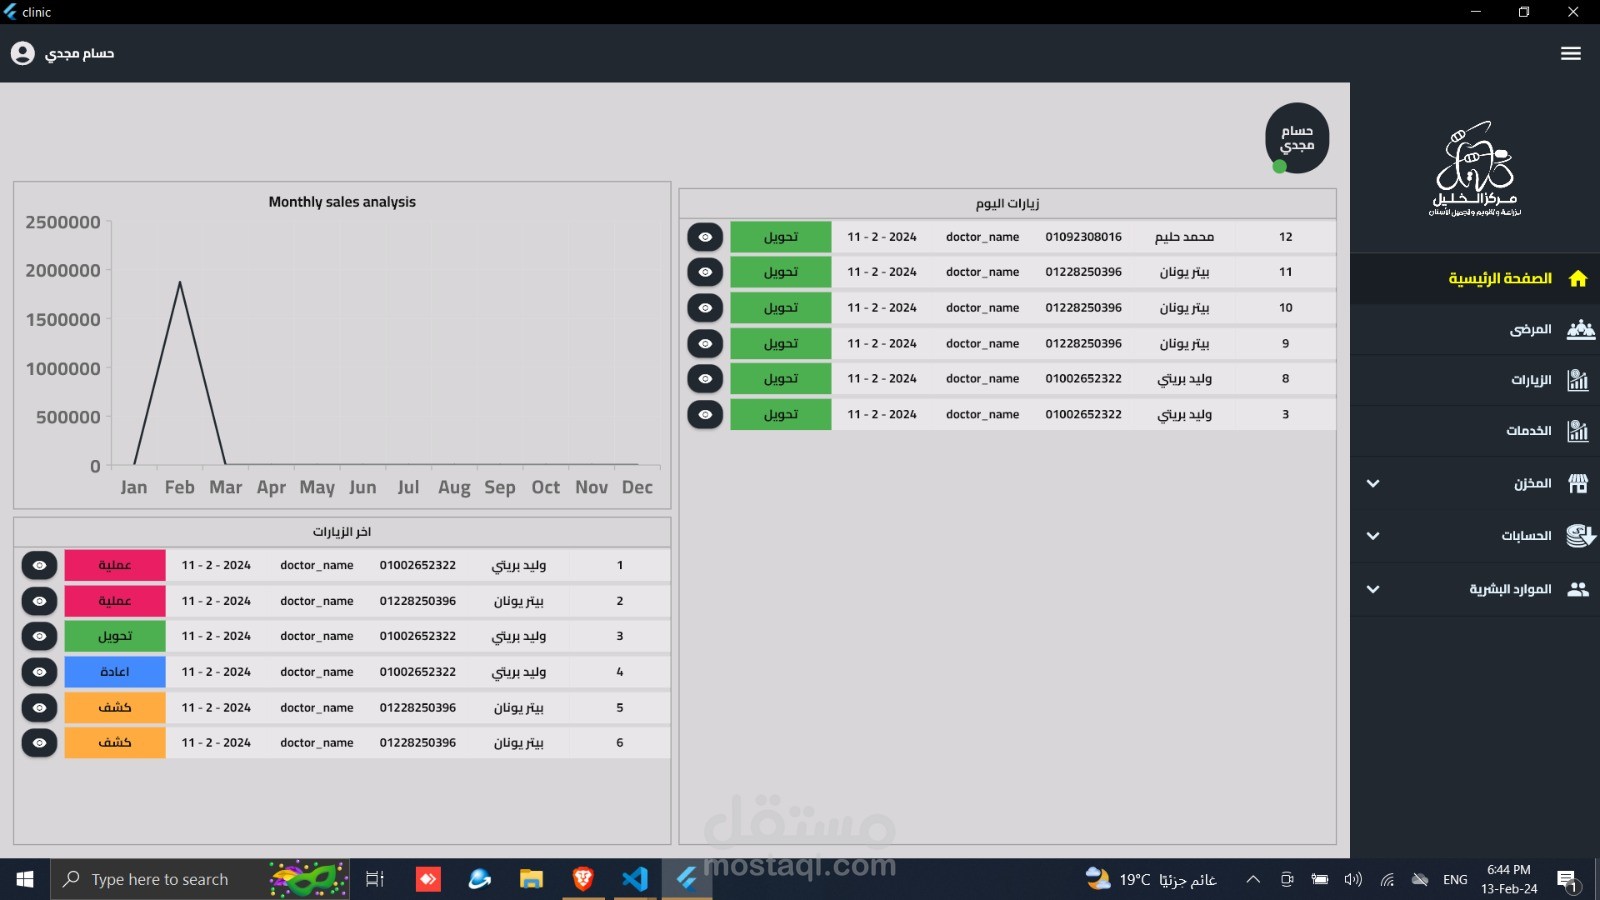
Task: View row 1 in the اخر الزيارات table
Action: tap(39, 566)
